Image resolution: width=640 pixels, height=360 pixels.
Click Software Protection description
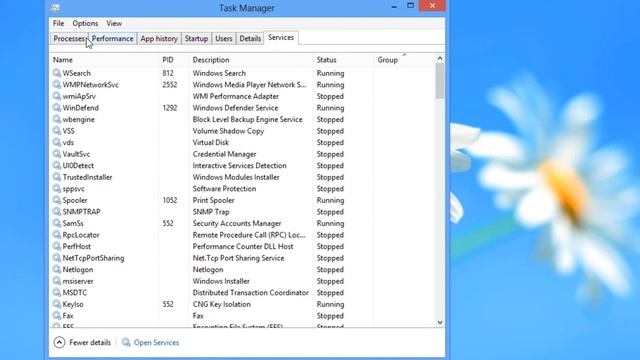tap(224, 189)
